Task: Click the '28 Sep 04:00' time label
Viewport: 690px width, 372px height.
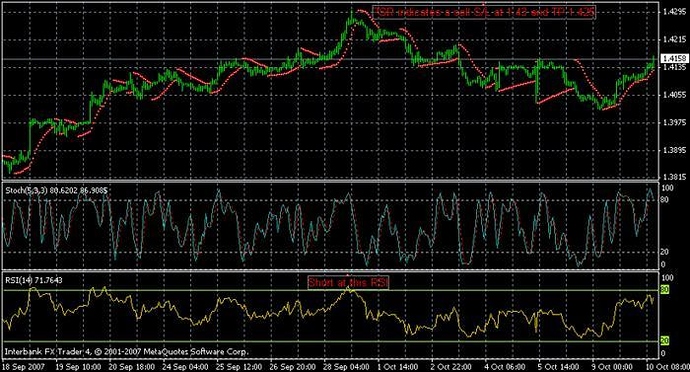Action: 346,366
